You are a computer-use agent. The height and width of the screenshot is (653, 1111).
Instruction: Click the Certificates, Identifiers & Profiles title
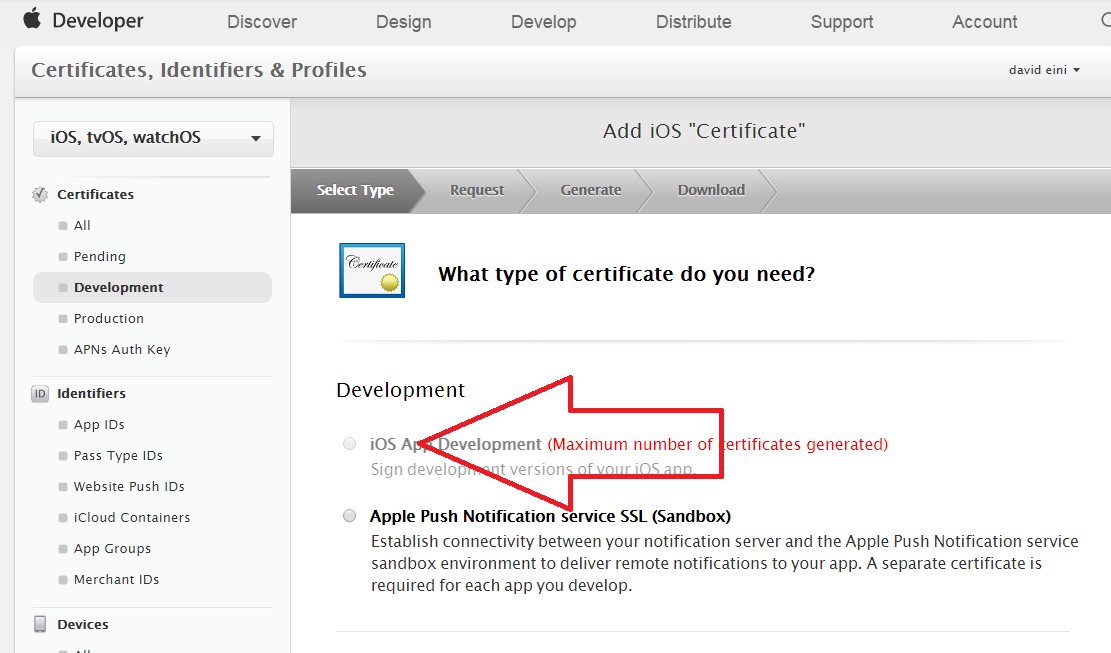pyautogui.click(x=199, y=70)
